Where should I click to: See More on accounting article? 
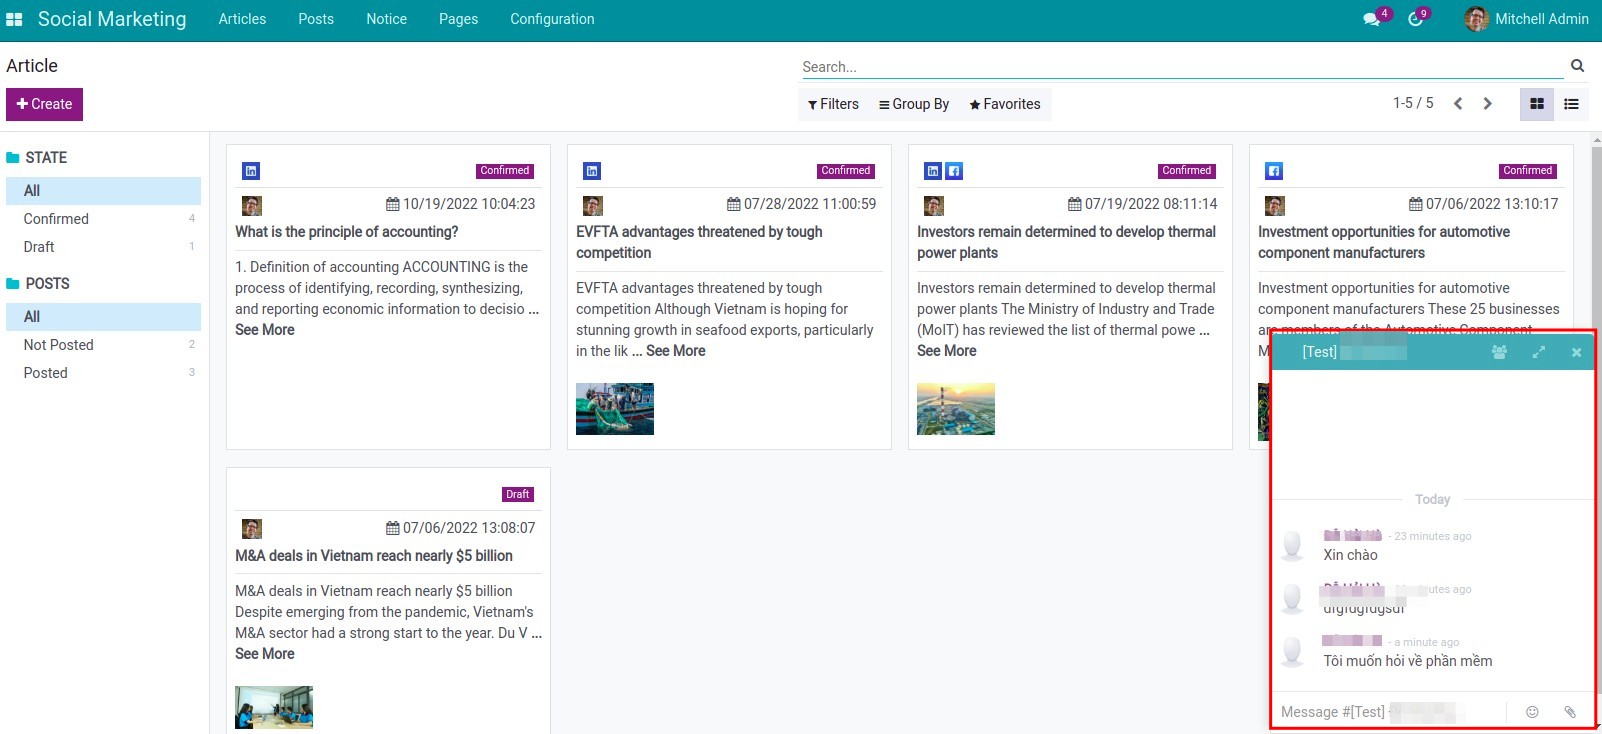pyautogui.click(x=265, y=330)
